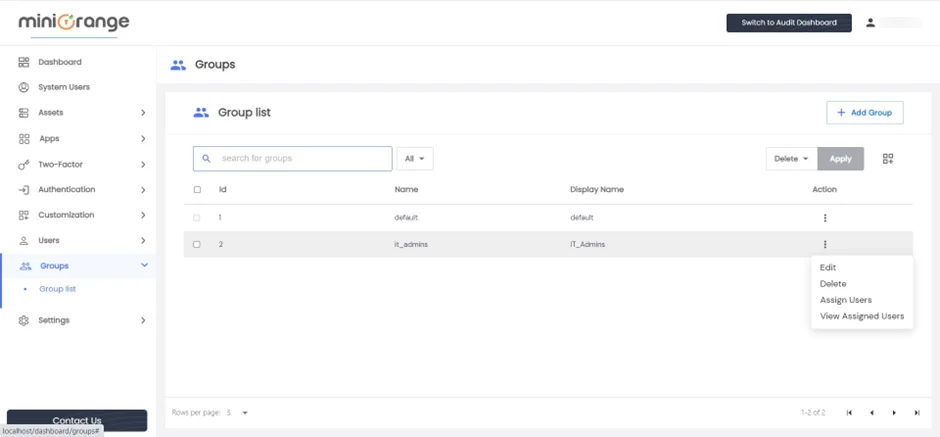The width and height of the screenshot is (940, 437).
Task: Click the it_admins name cell
Action: point(411,245)
